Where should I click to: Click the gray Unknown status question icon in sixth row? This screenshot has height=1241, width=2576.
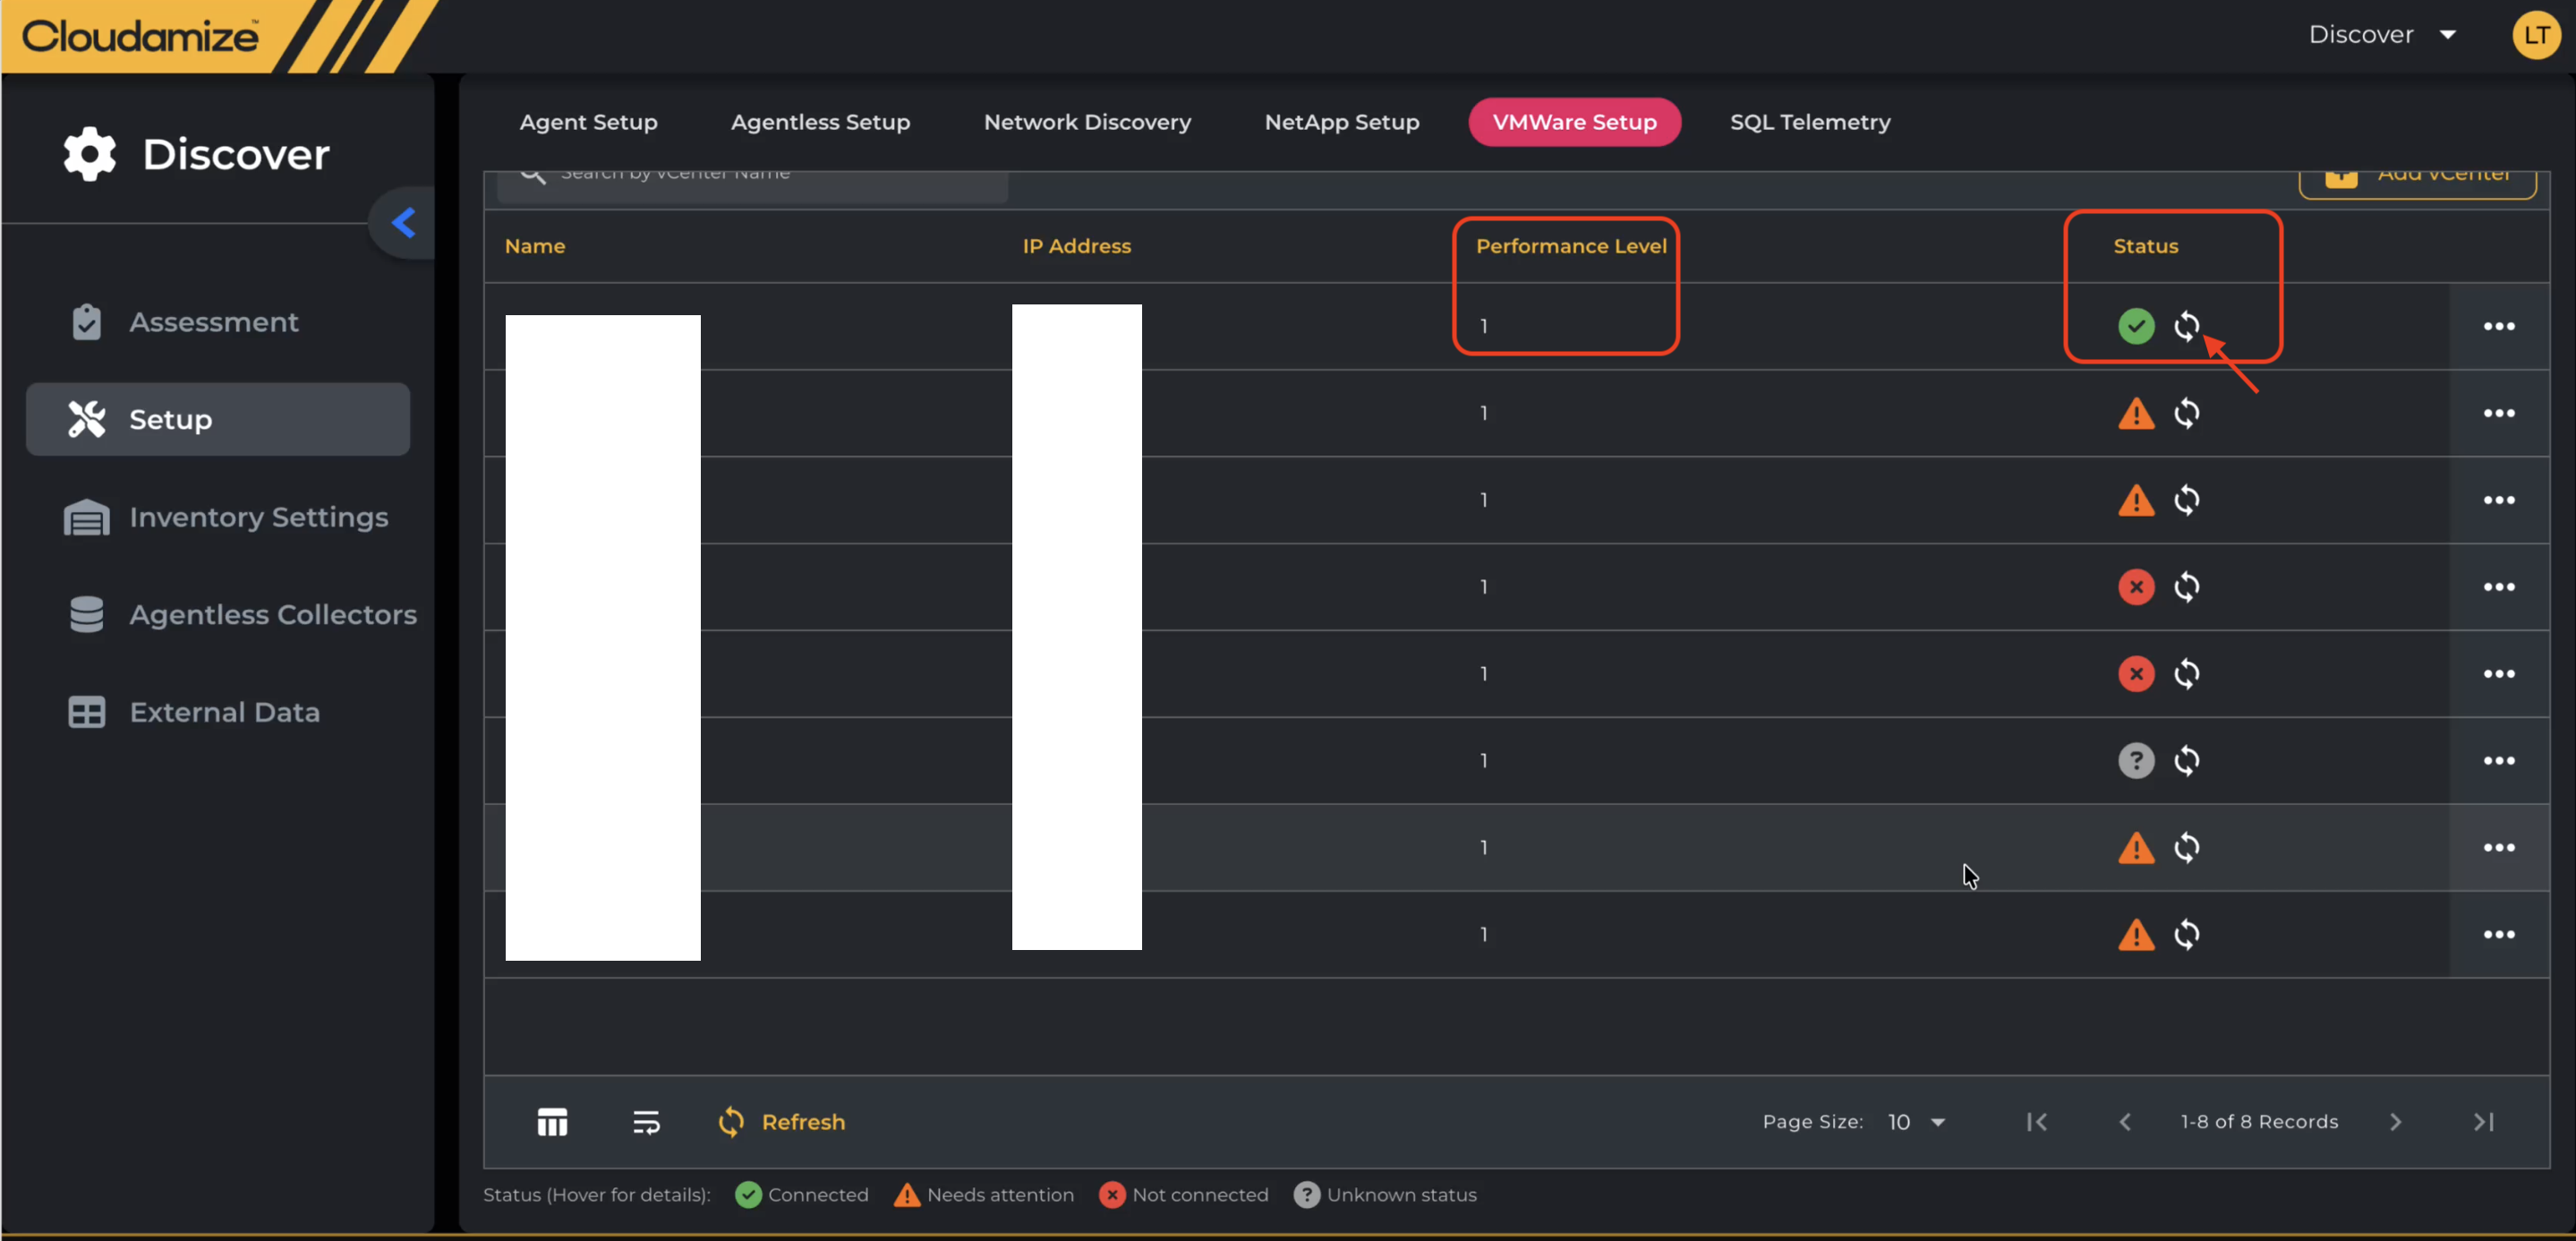2136,761
